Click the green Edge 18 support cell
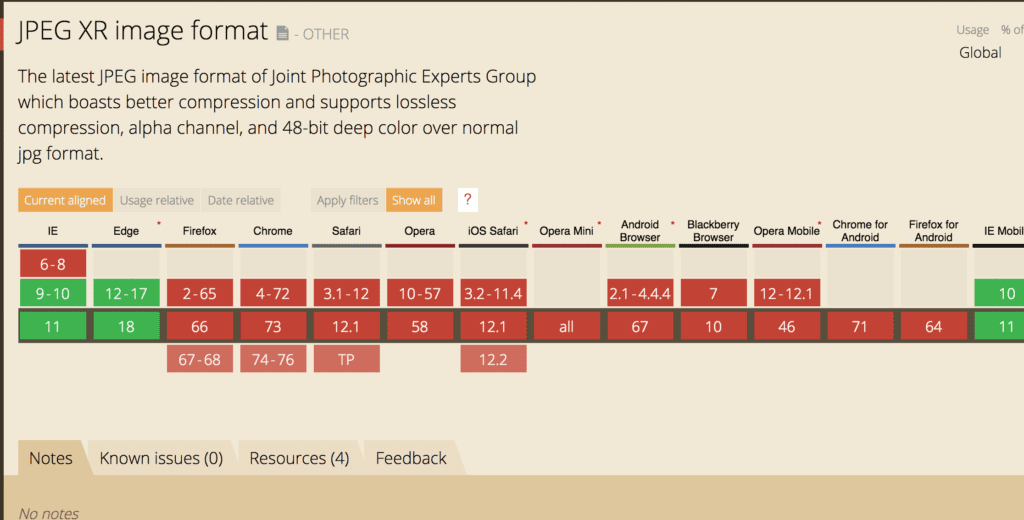The image size is (1024, 520). click(126, 325)
